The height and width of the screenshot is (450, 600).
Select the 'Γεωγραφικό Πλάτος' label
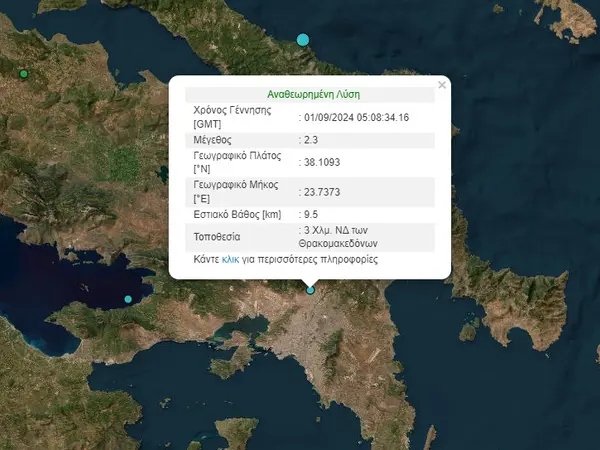(240, 158)
